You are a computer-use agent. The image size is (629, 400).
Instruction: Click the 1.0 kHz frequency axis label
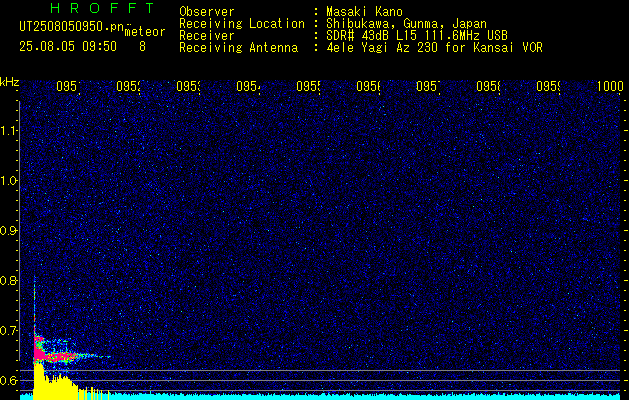(8, 181)
